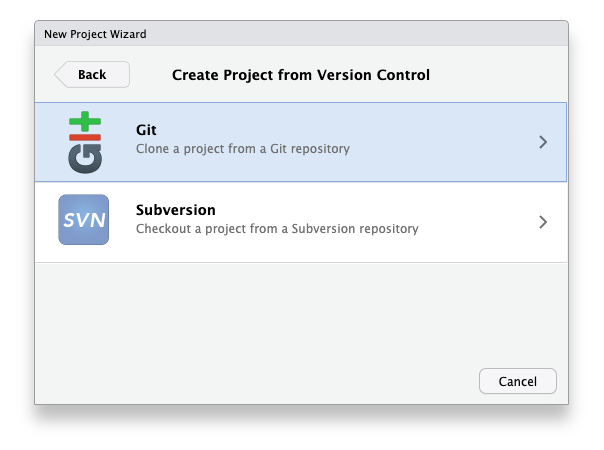The width and height of the screenshot is (604, 450).
Task: Select the Subversion menu entry title
Action: tap(175, 210)
